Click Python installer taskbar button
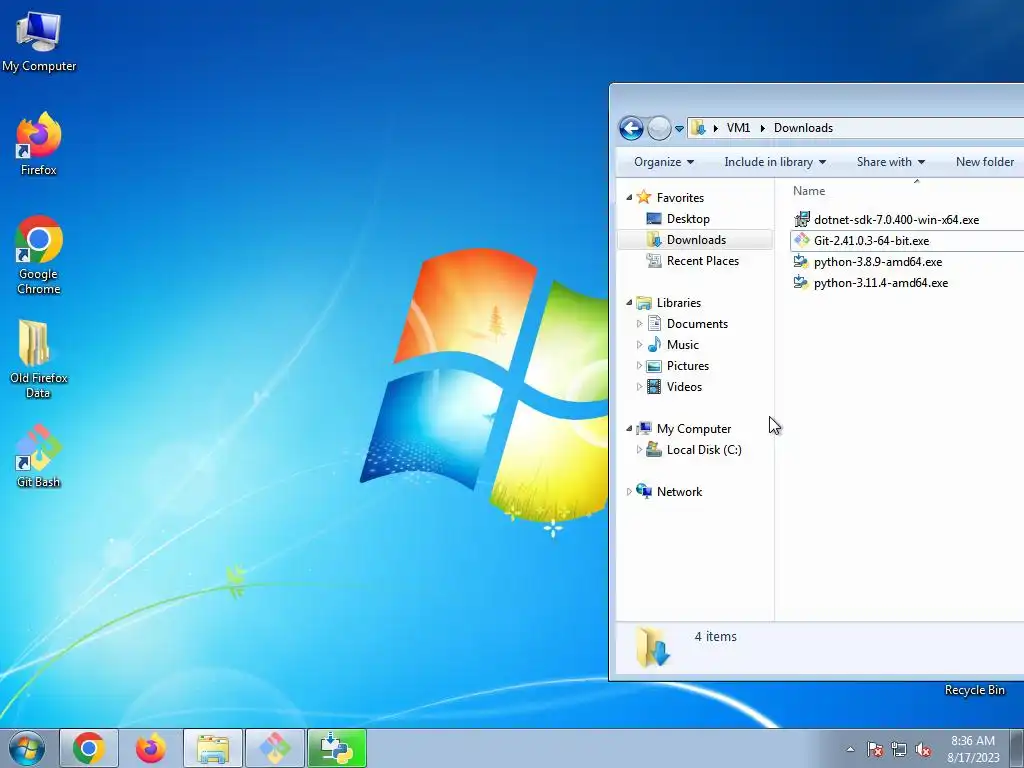This screenshot has height=768, width=1024. (337, 748)
